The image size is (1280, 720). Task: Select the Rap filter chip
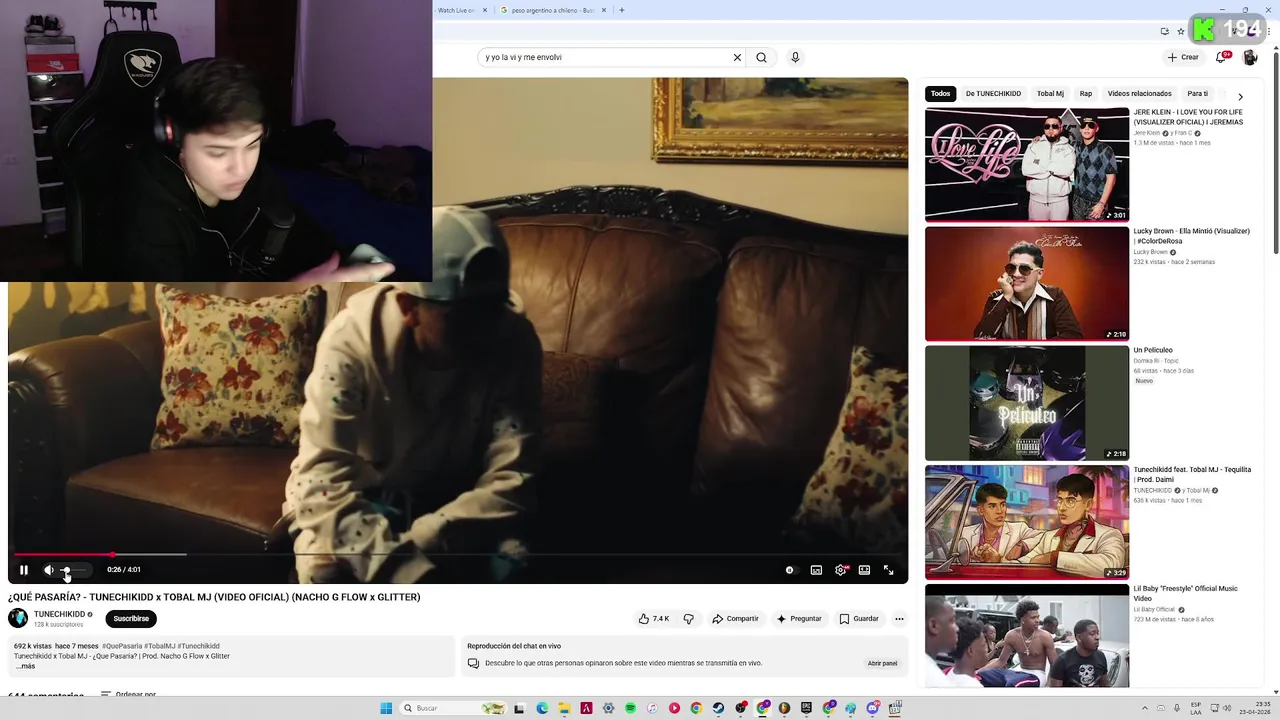1086,94
